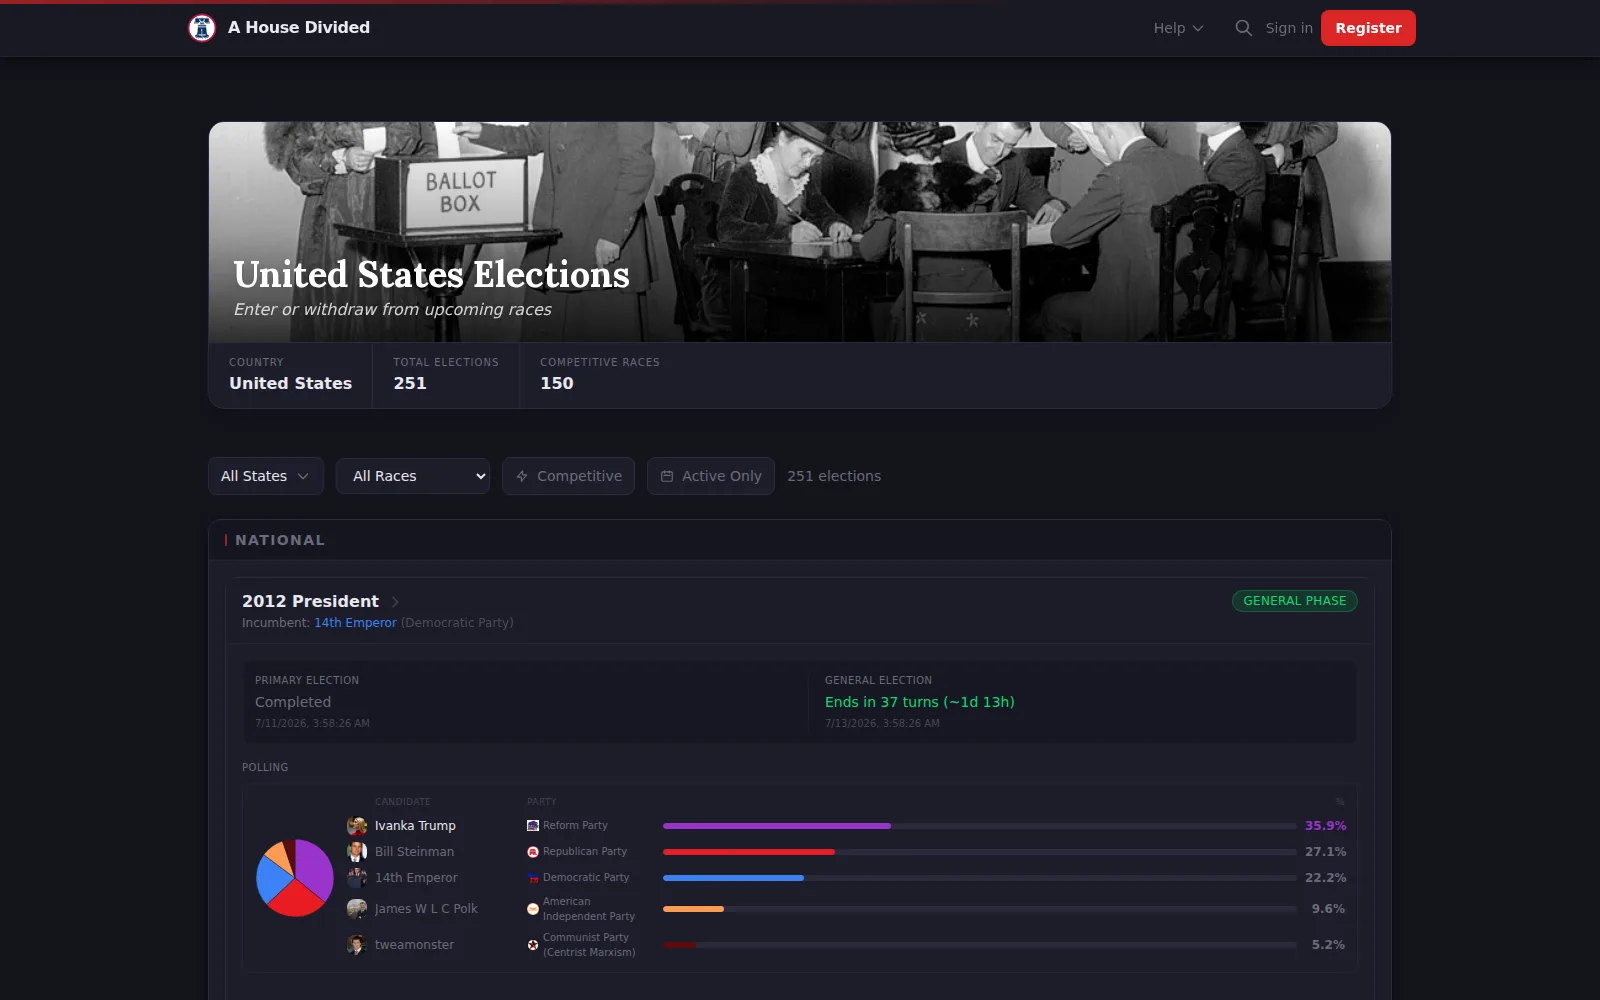1600x1000 pixels.
Task: Click the Sign in link
Action: 1289,28
